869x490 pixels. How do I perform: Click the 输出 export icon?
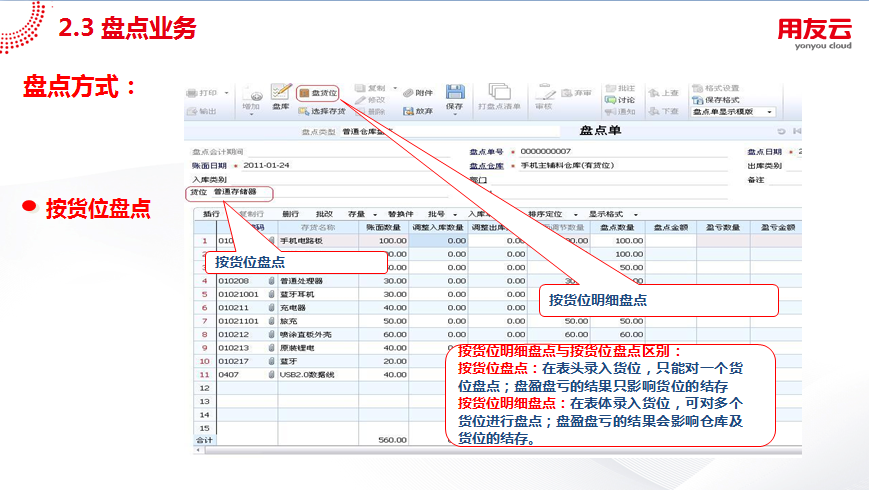tap(192, 111)
